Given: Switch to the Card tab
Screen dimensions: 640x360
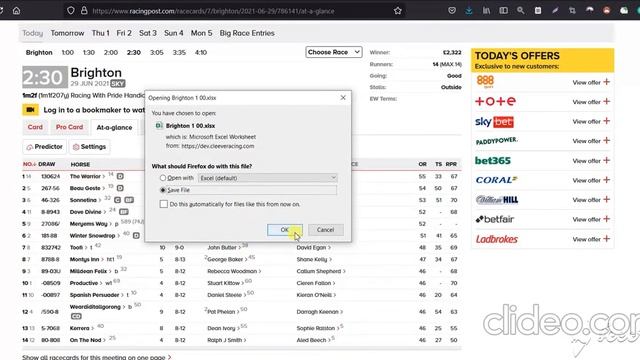Looking at the screenshot, I should tap(35, 127).
